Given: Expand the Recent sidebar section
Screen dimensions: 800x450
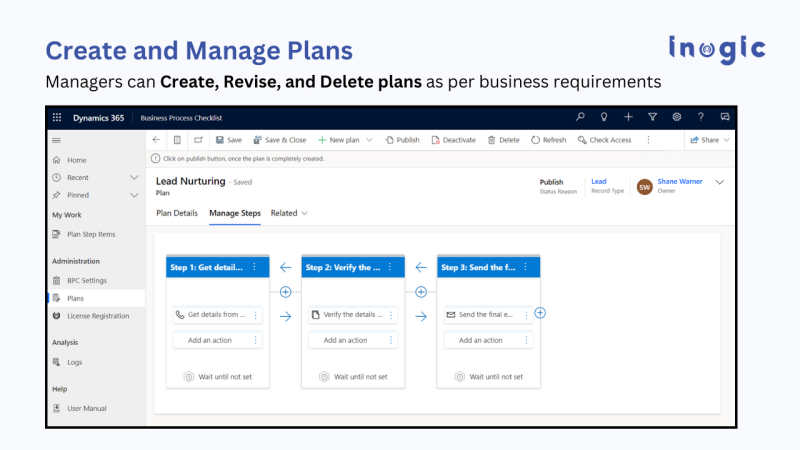Looking at the screenshot, I should [134, 178].
